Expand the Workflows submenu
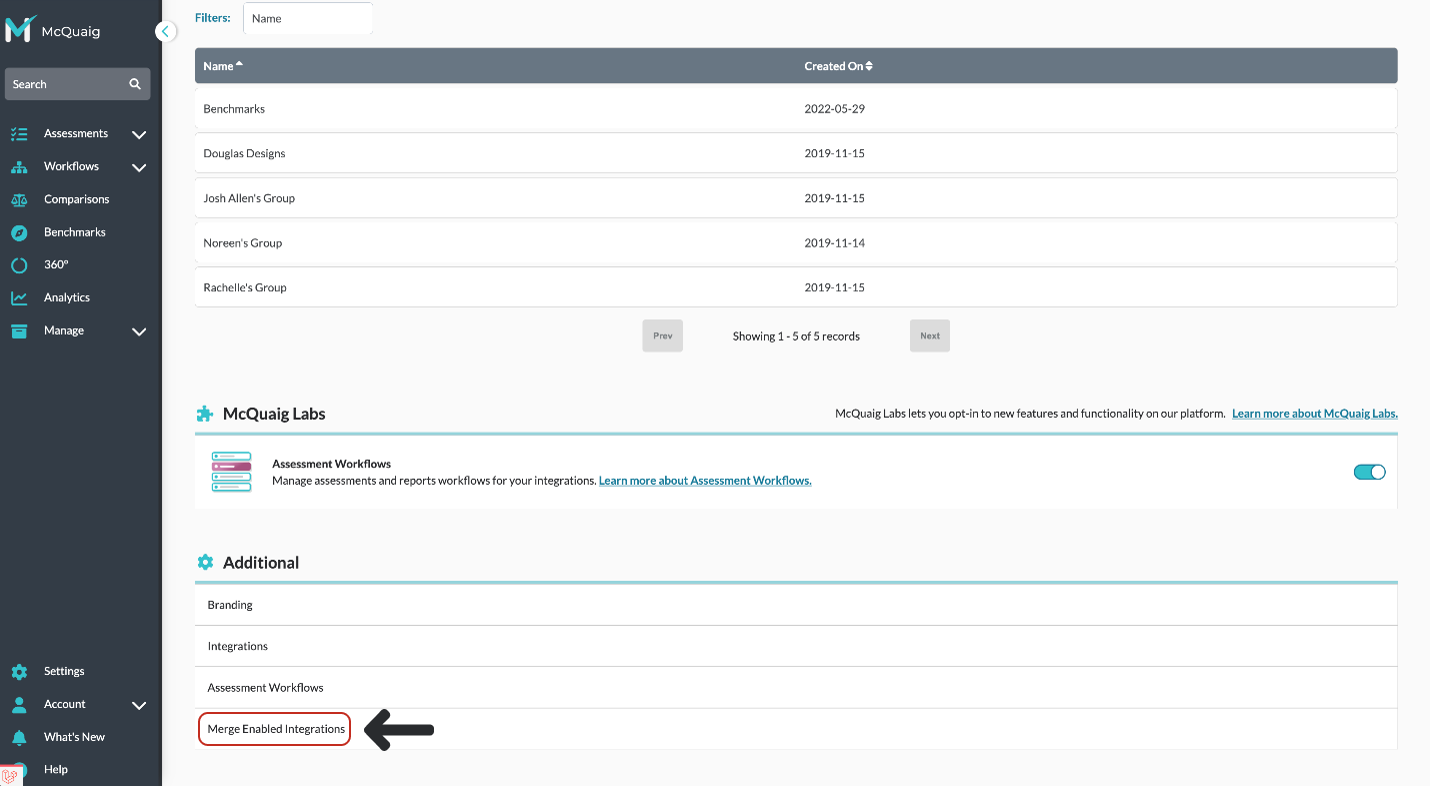Image resolution: width=1430 pixels, height=786 pixels. (x=139, y=167)
